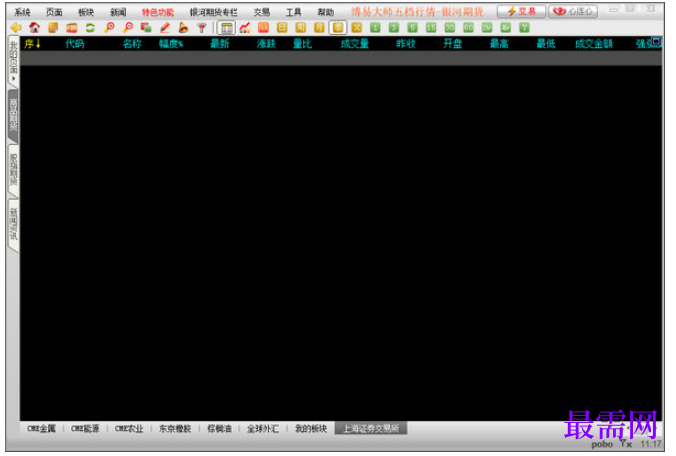Open the yellow sticky note icon
The height and width of the screenshot is (456, 676).
click(53, 28)
